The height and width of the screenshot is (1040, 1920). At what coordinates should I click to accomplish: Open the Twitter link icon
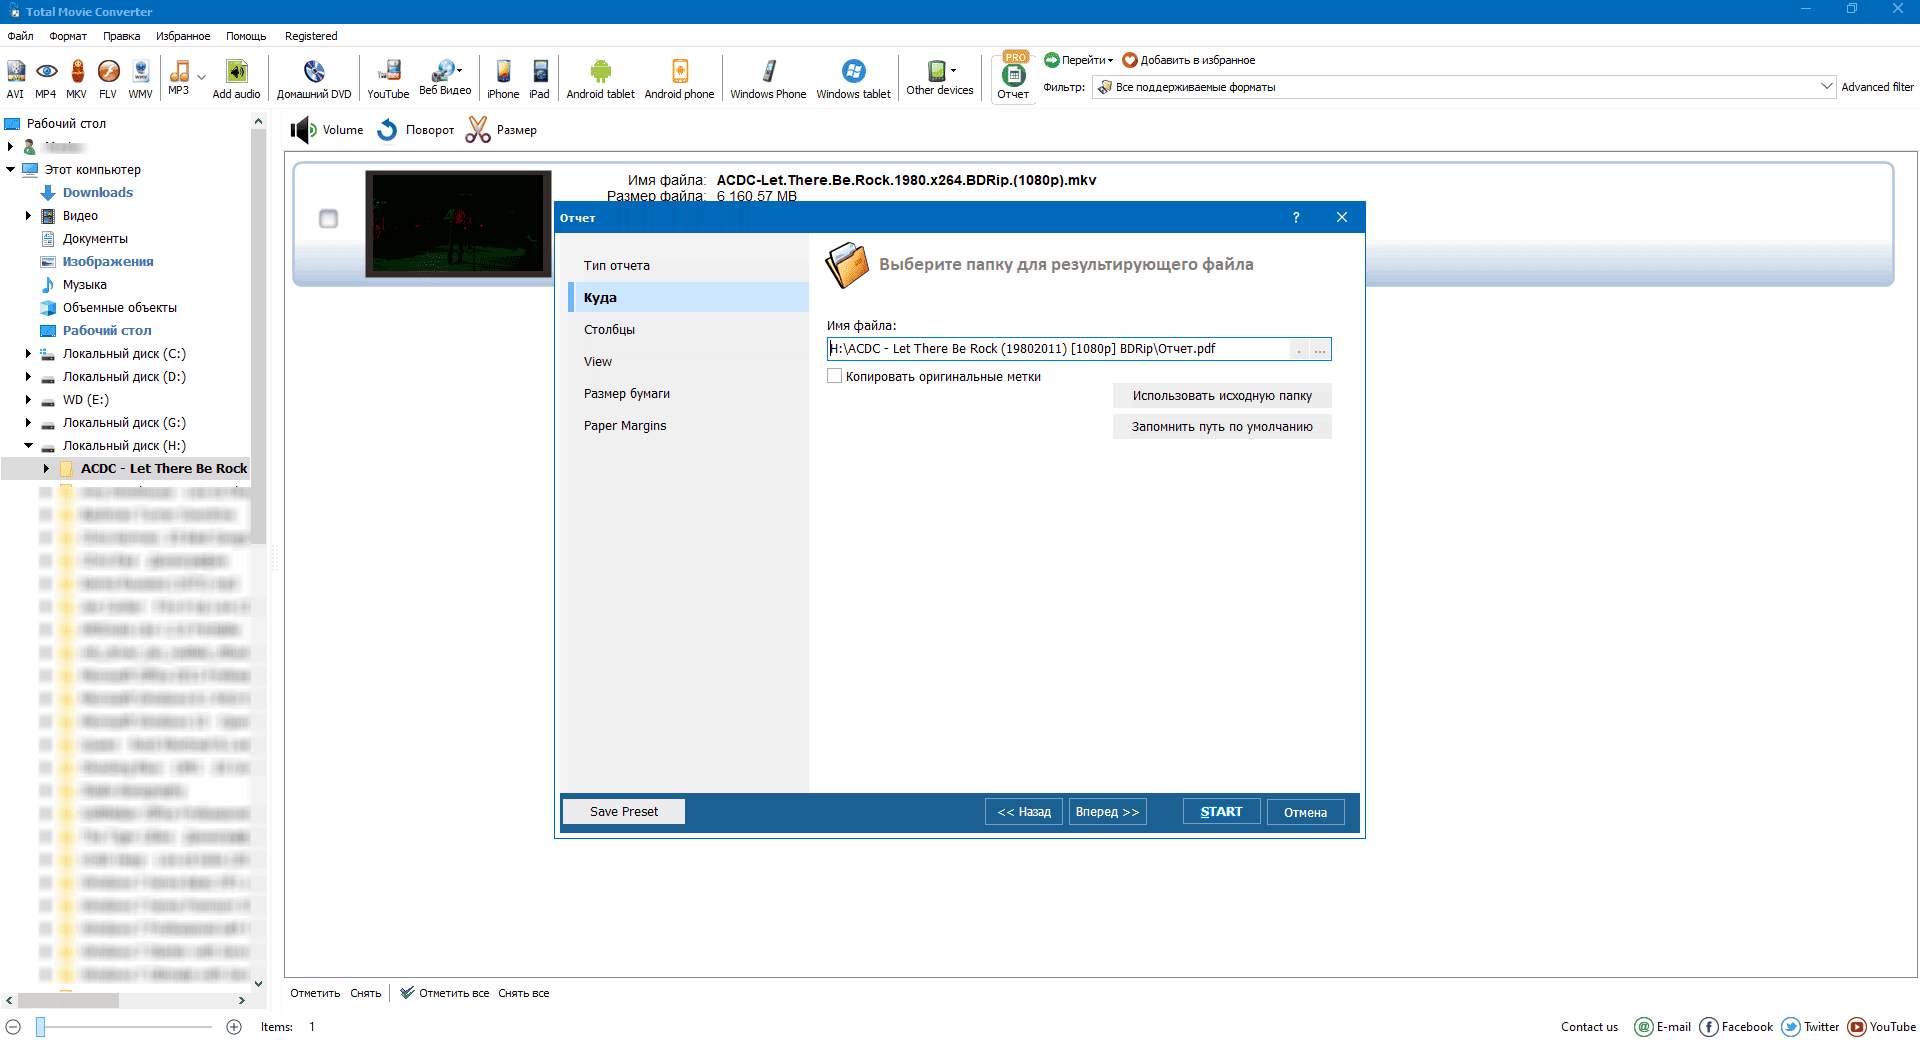coord(1791,1027)
